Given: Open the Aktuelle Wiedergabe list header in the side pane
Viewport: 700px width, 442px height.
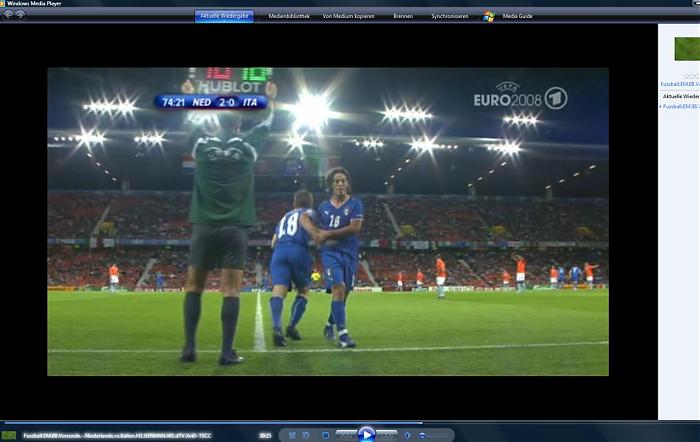Looking at the screenshot, I should (680, 96).
